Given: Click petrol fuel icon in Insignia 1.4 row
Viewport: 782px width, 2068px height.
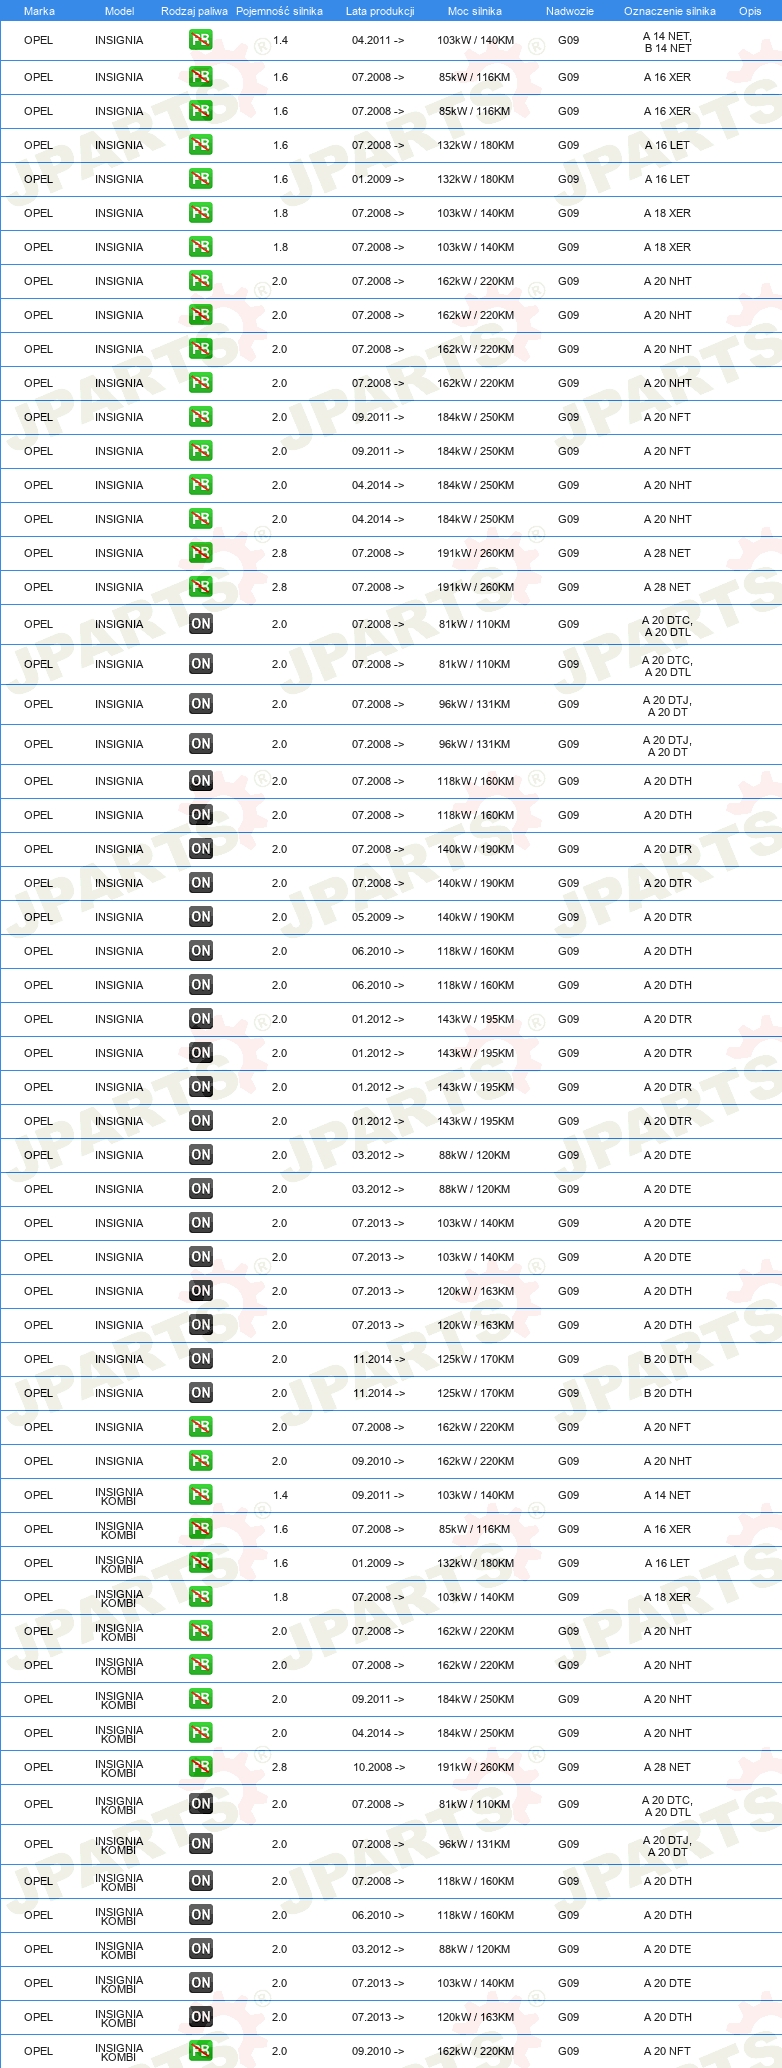Looking at the screenshot, I should pyautogui.click(x=201, y=41).
